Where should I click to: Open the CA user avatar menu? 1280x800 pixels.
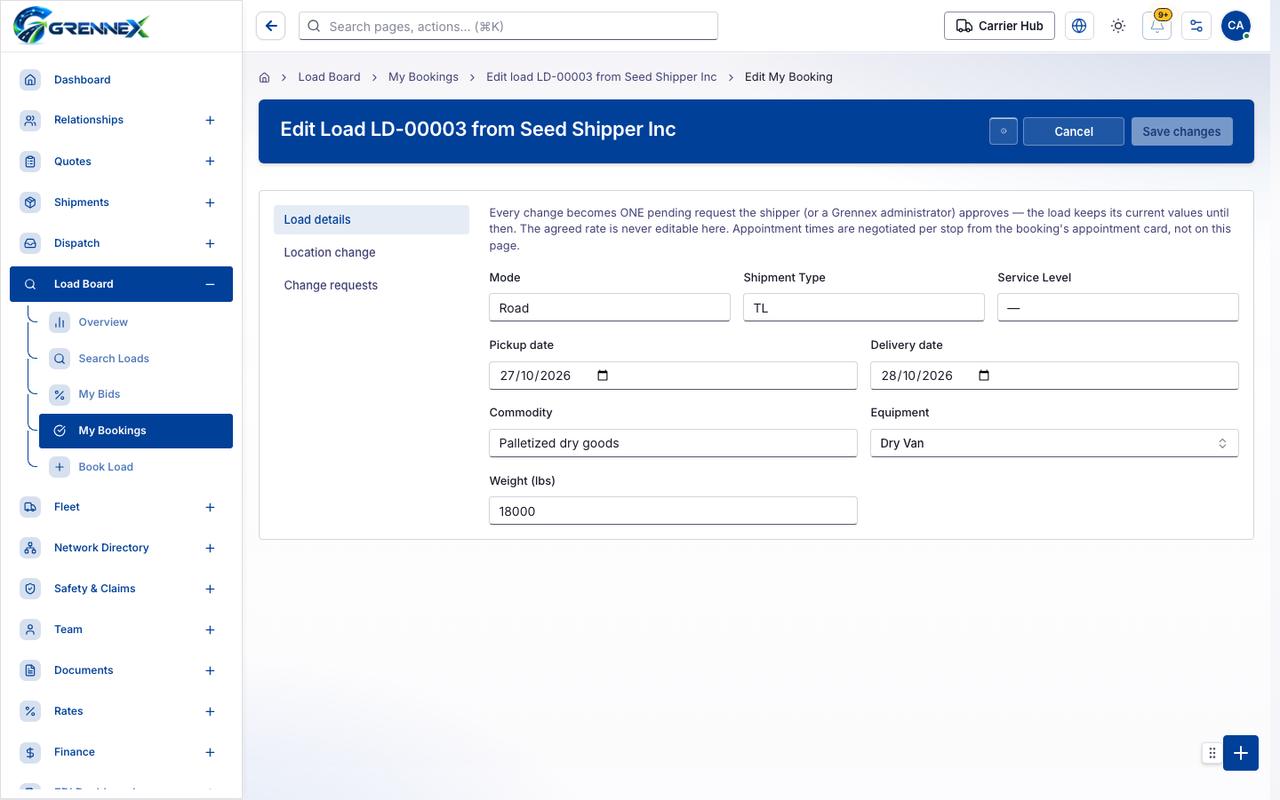[x=1236, y=26]
